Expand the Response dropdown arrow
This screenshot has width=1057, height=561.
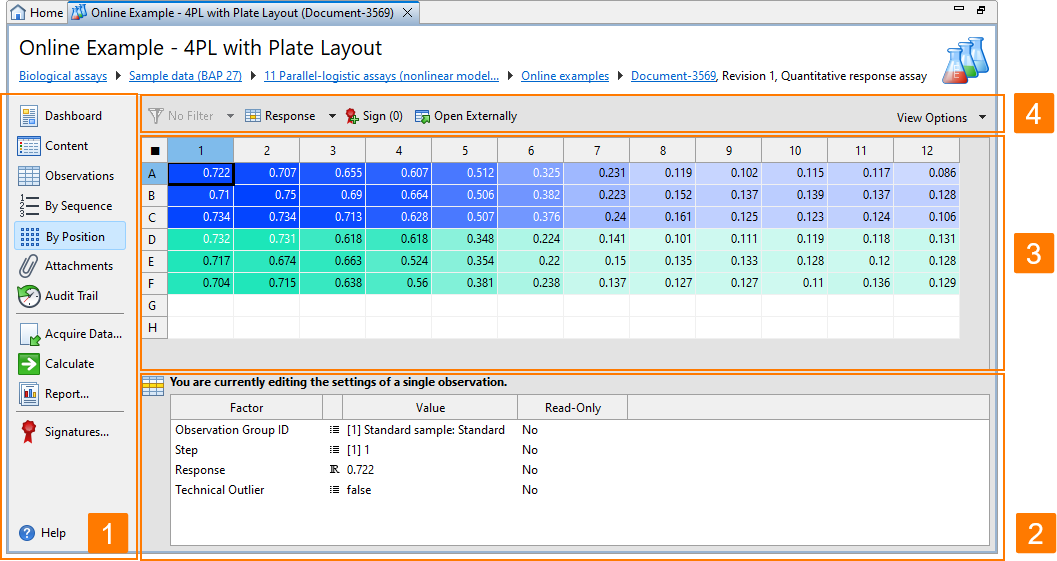pyautogui.click(x=332, y=116)
